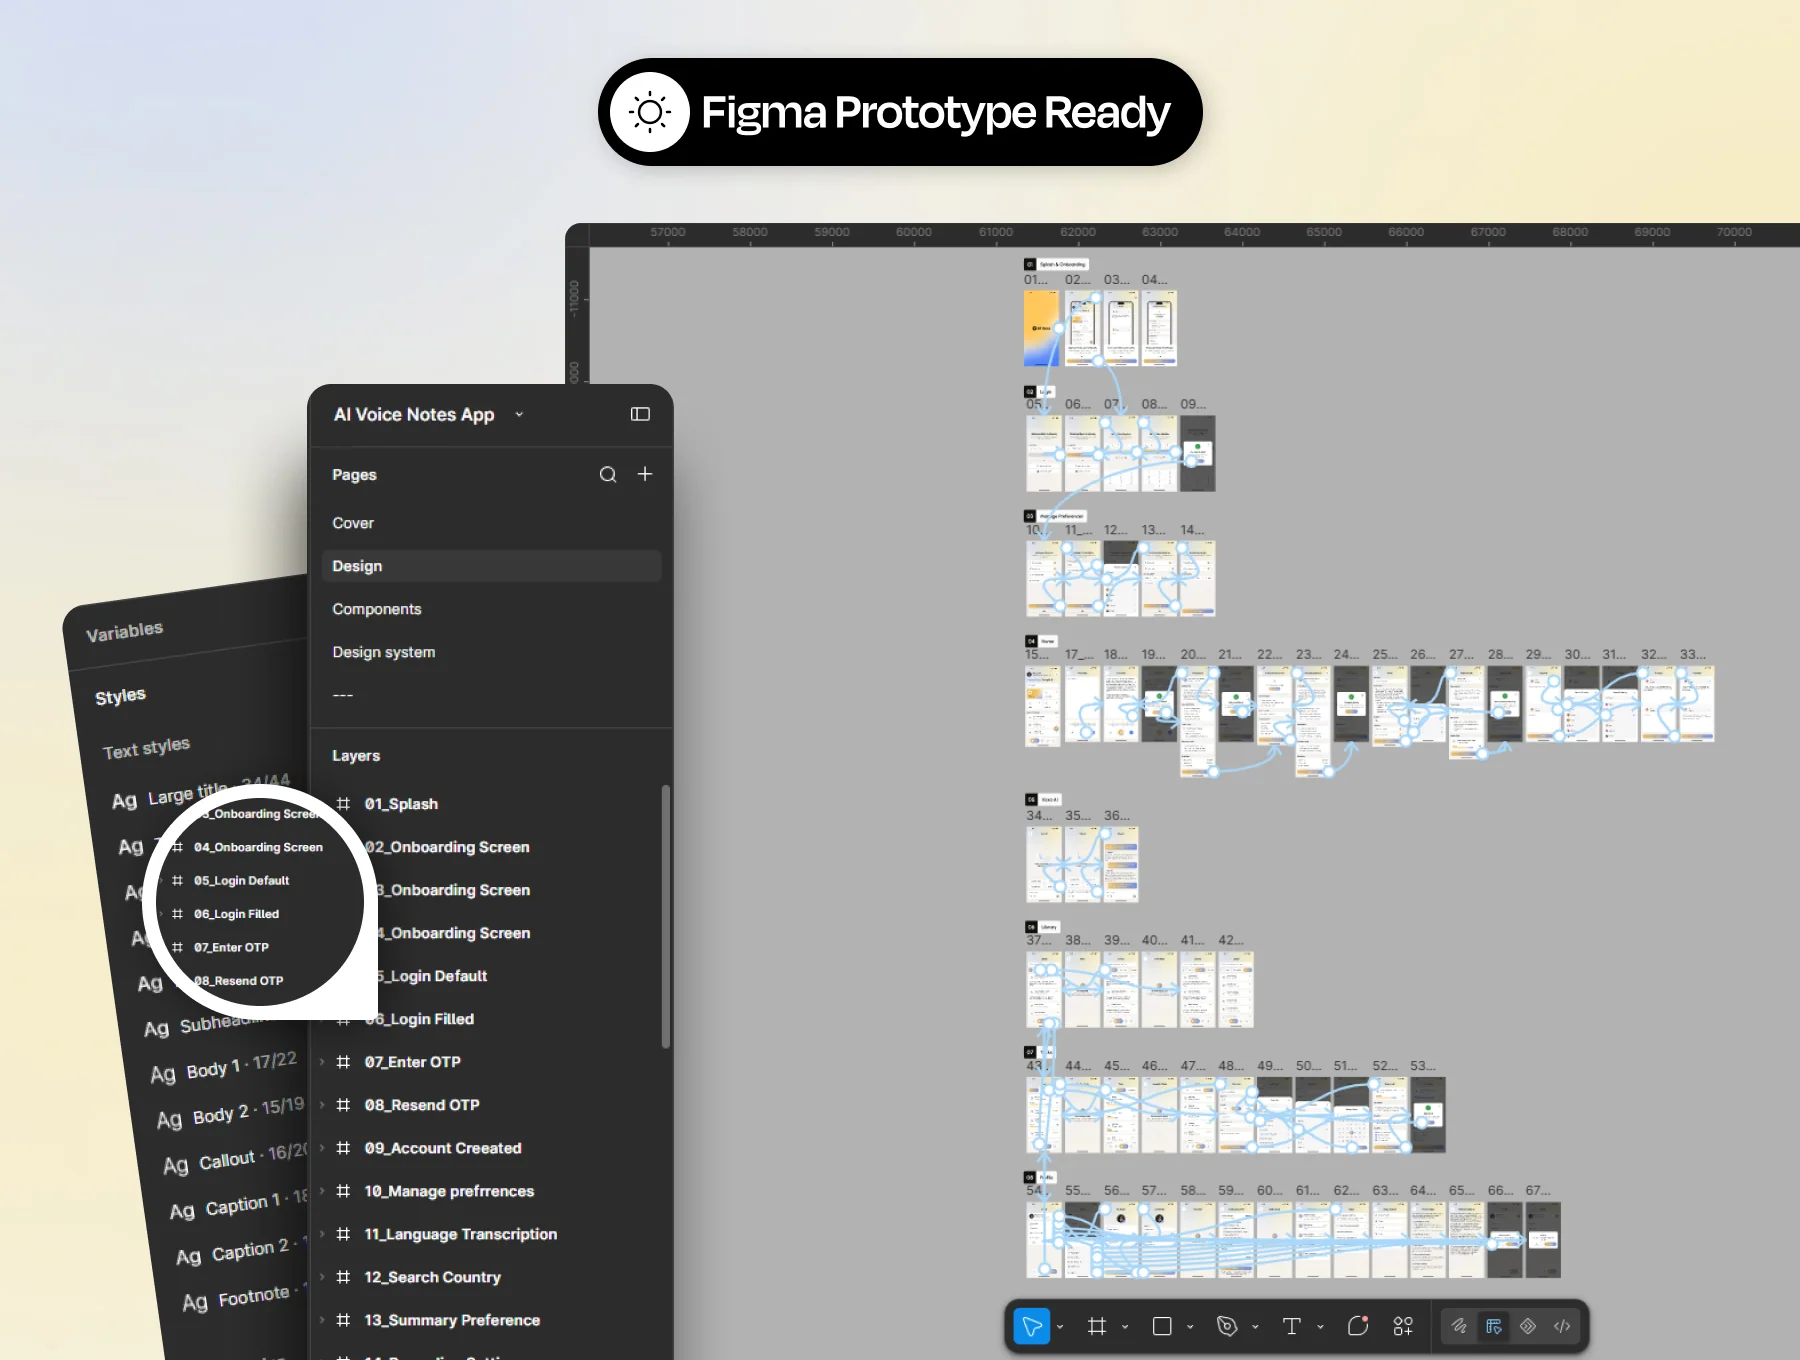Click the Layers section header
Screen dimensions: 1800x1360
click(x=356, y=756)
